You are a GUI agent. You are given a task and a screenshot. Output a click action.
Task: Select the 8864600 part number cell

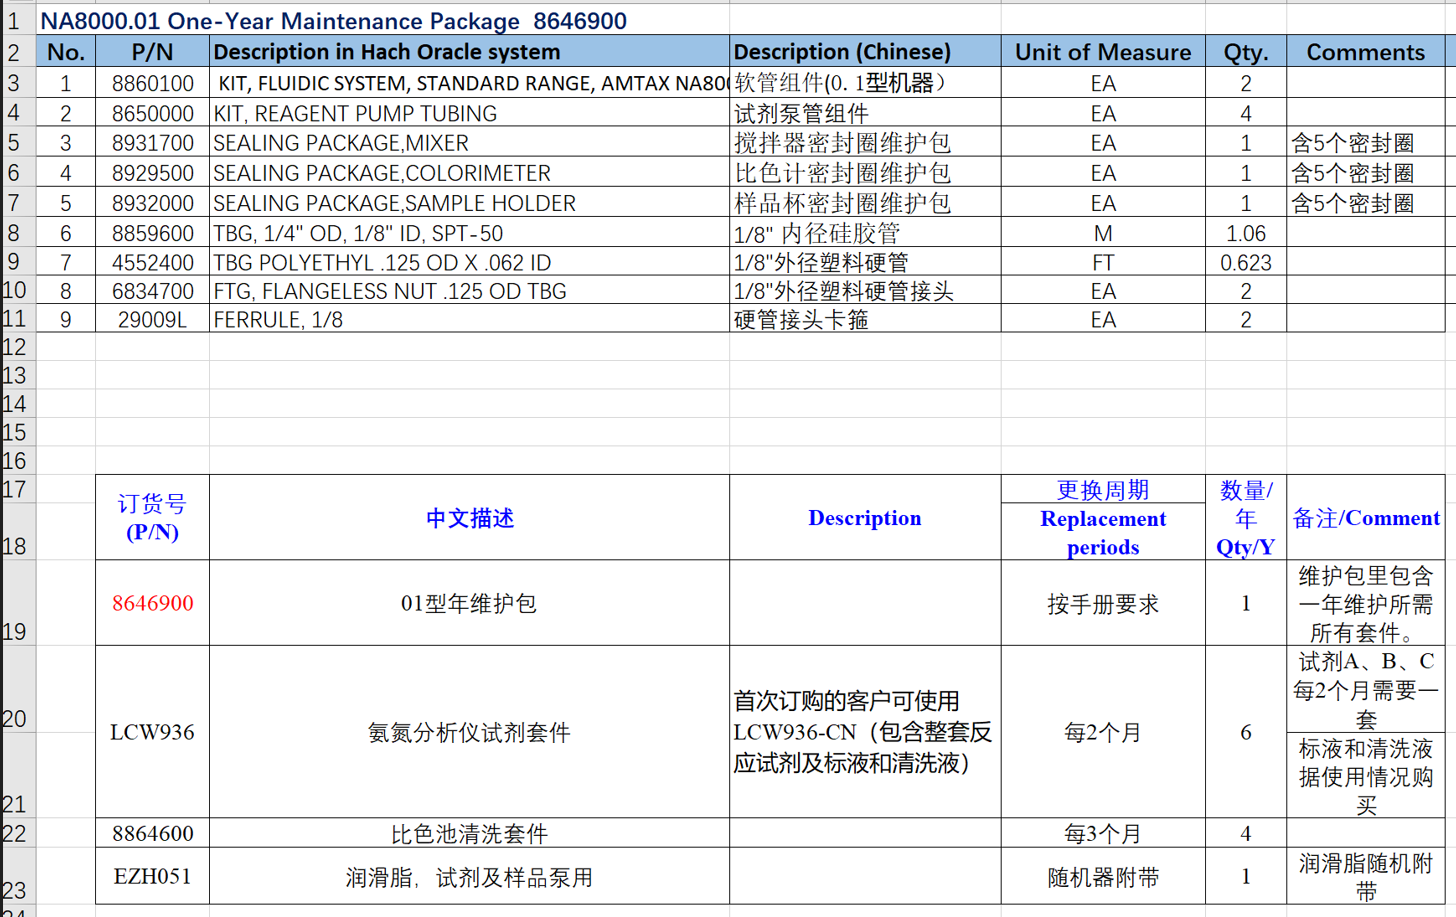[152, 834]
